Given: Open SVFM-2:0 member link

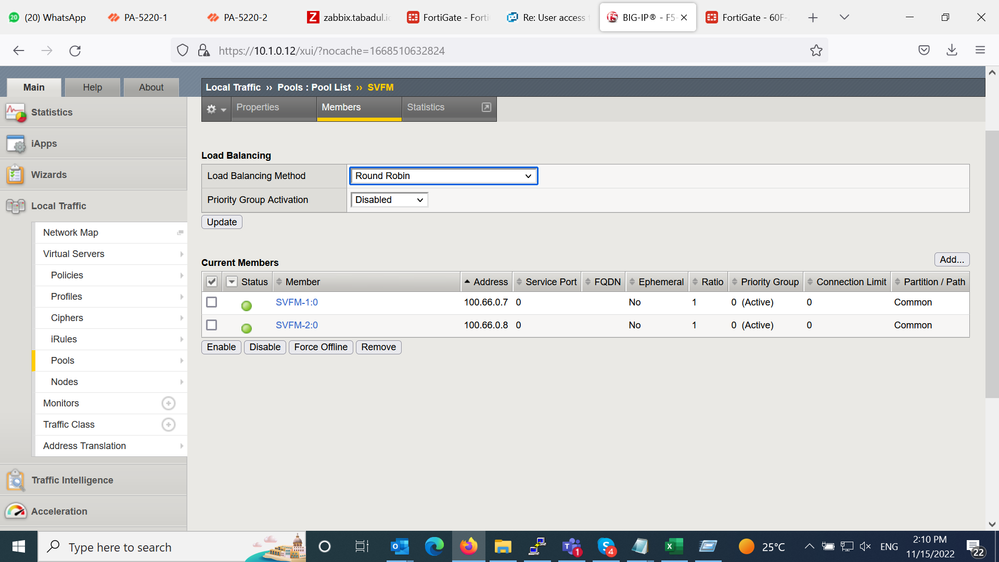Looking at the screenshot, I should tap(296, 325).
